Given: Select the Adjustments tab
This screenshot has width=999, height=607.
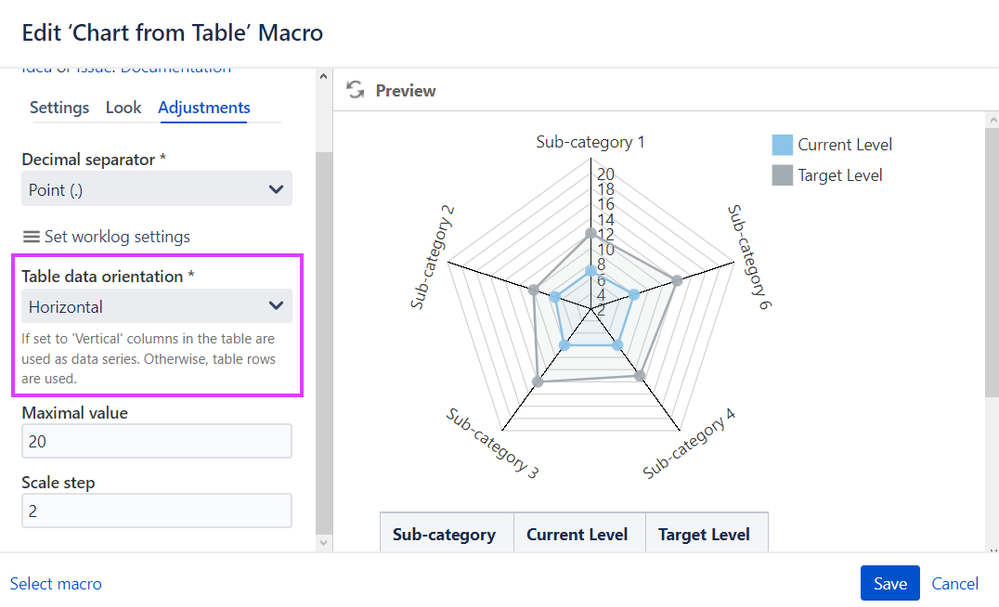Looking at the screenshot, I should click(x=204, y=107).
